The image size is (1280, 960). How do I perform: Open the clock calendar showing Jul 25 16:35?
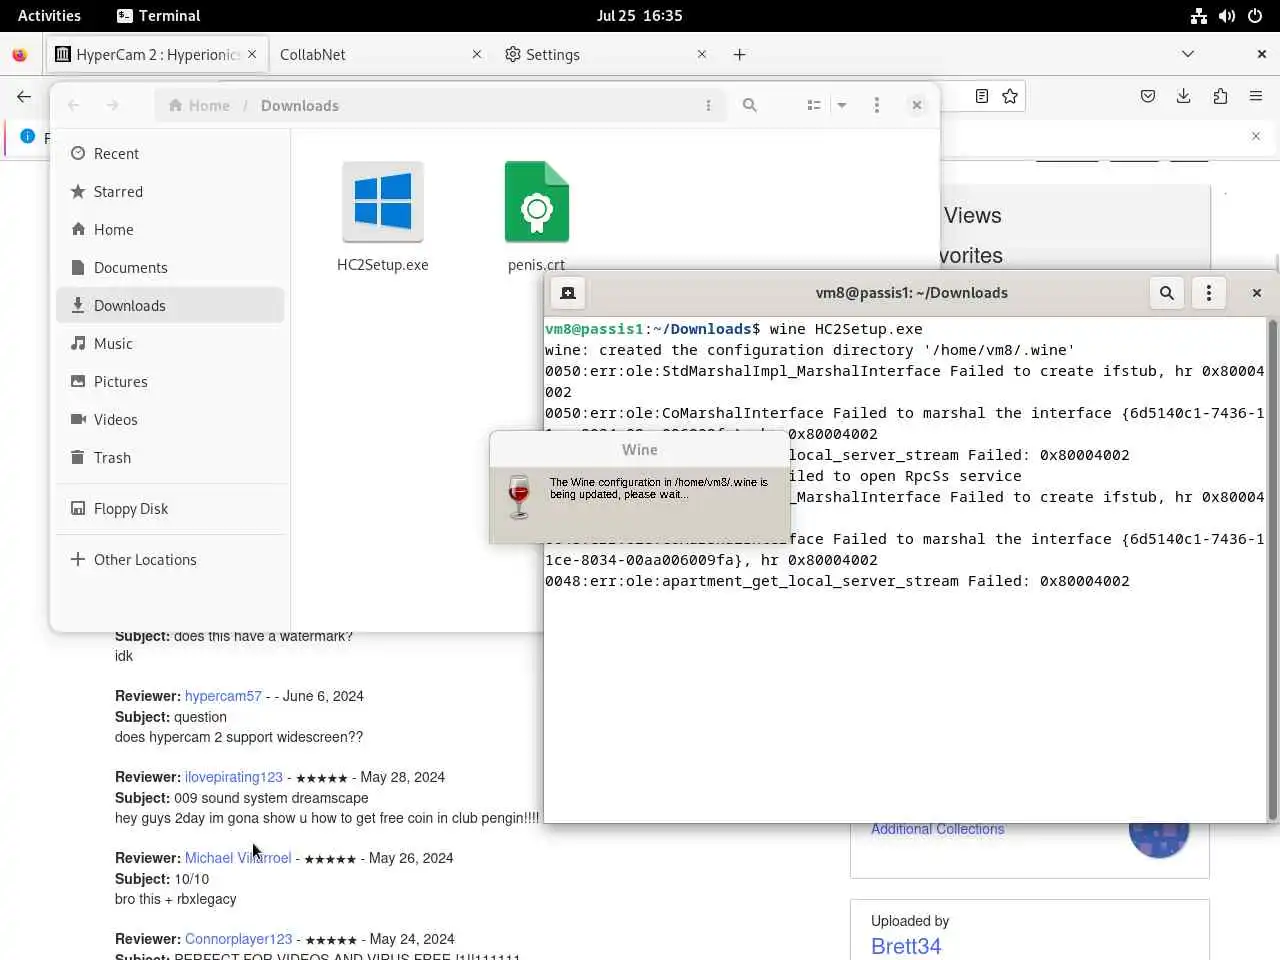639,15
